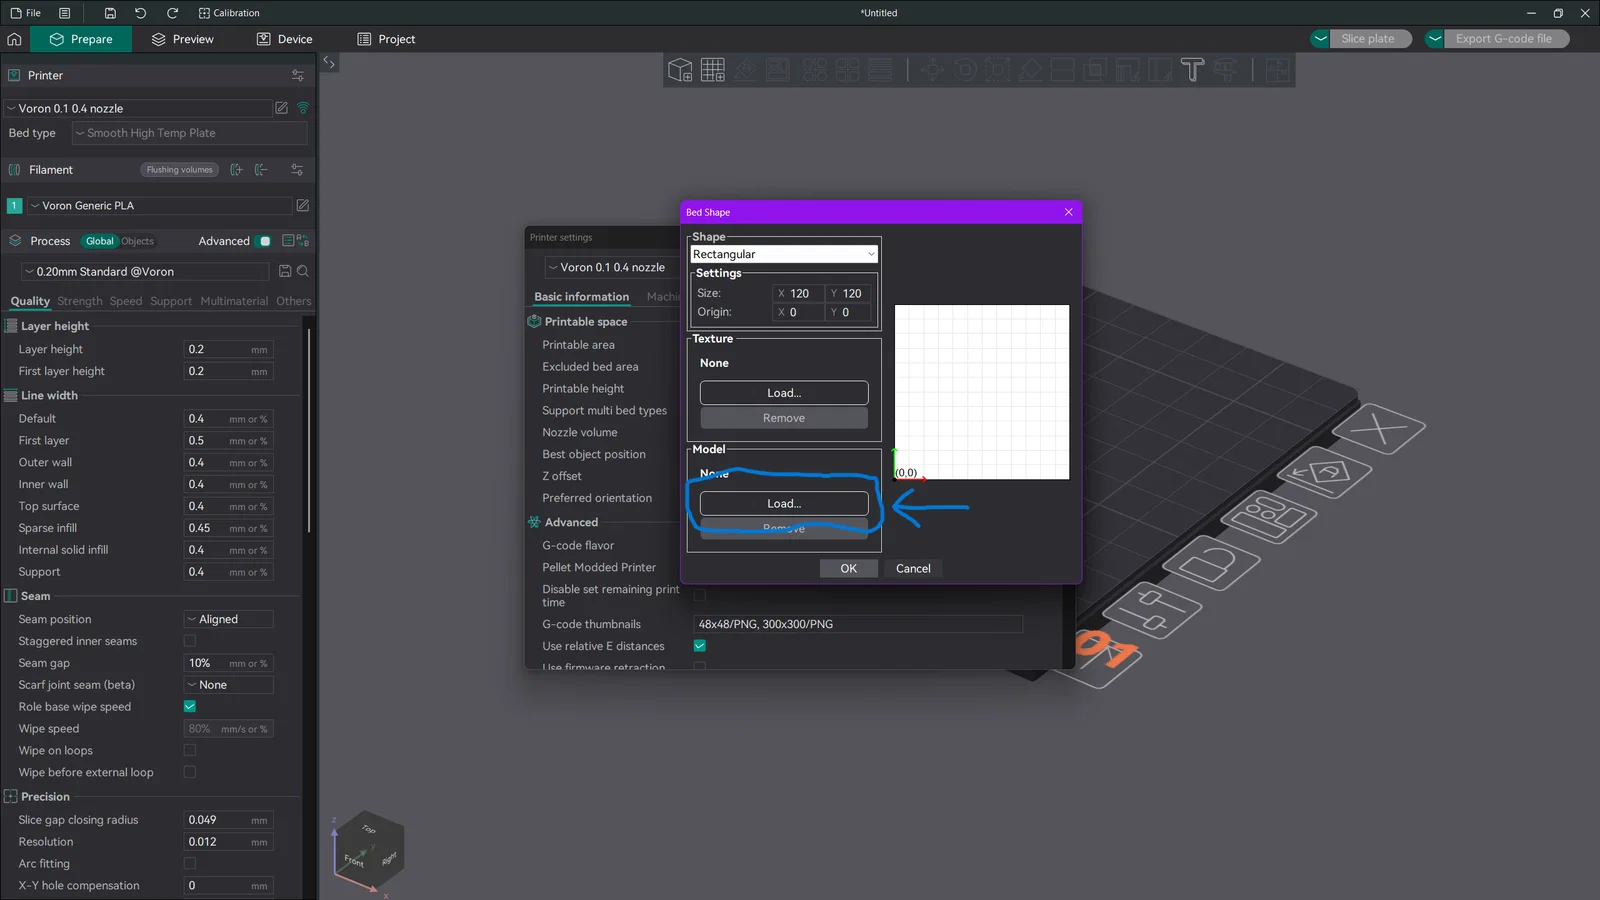
Task: Click the search icon in the Process panel
Action: pyautogui.click(x=303, y=271)
